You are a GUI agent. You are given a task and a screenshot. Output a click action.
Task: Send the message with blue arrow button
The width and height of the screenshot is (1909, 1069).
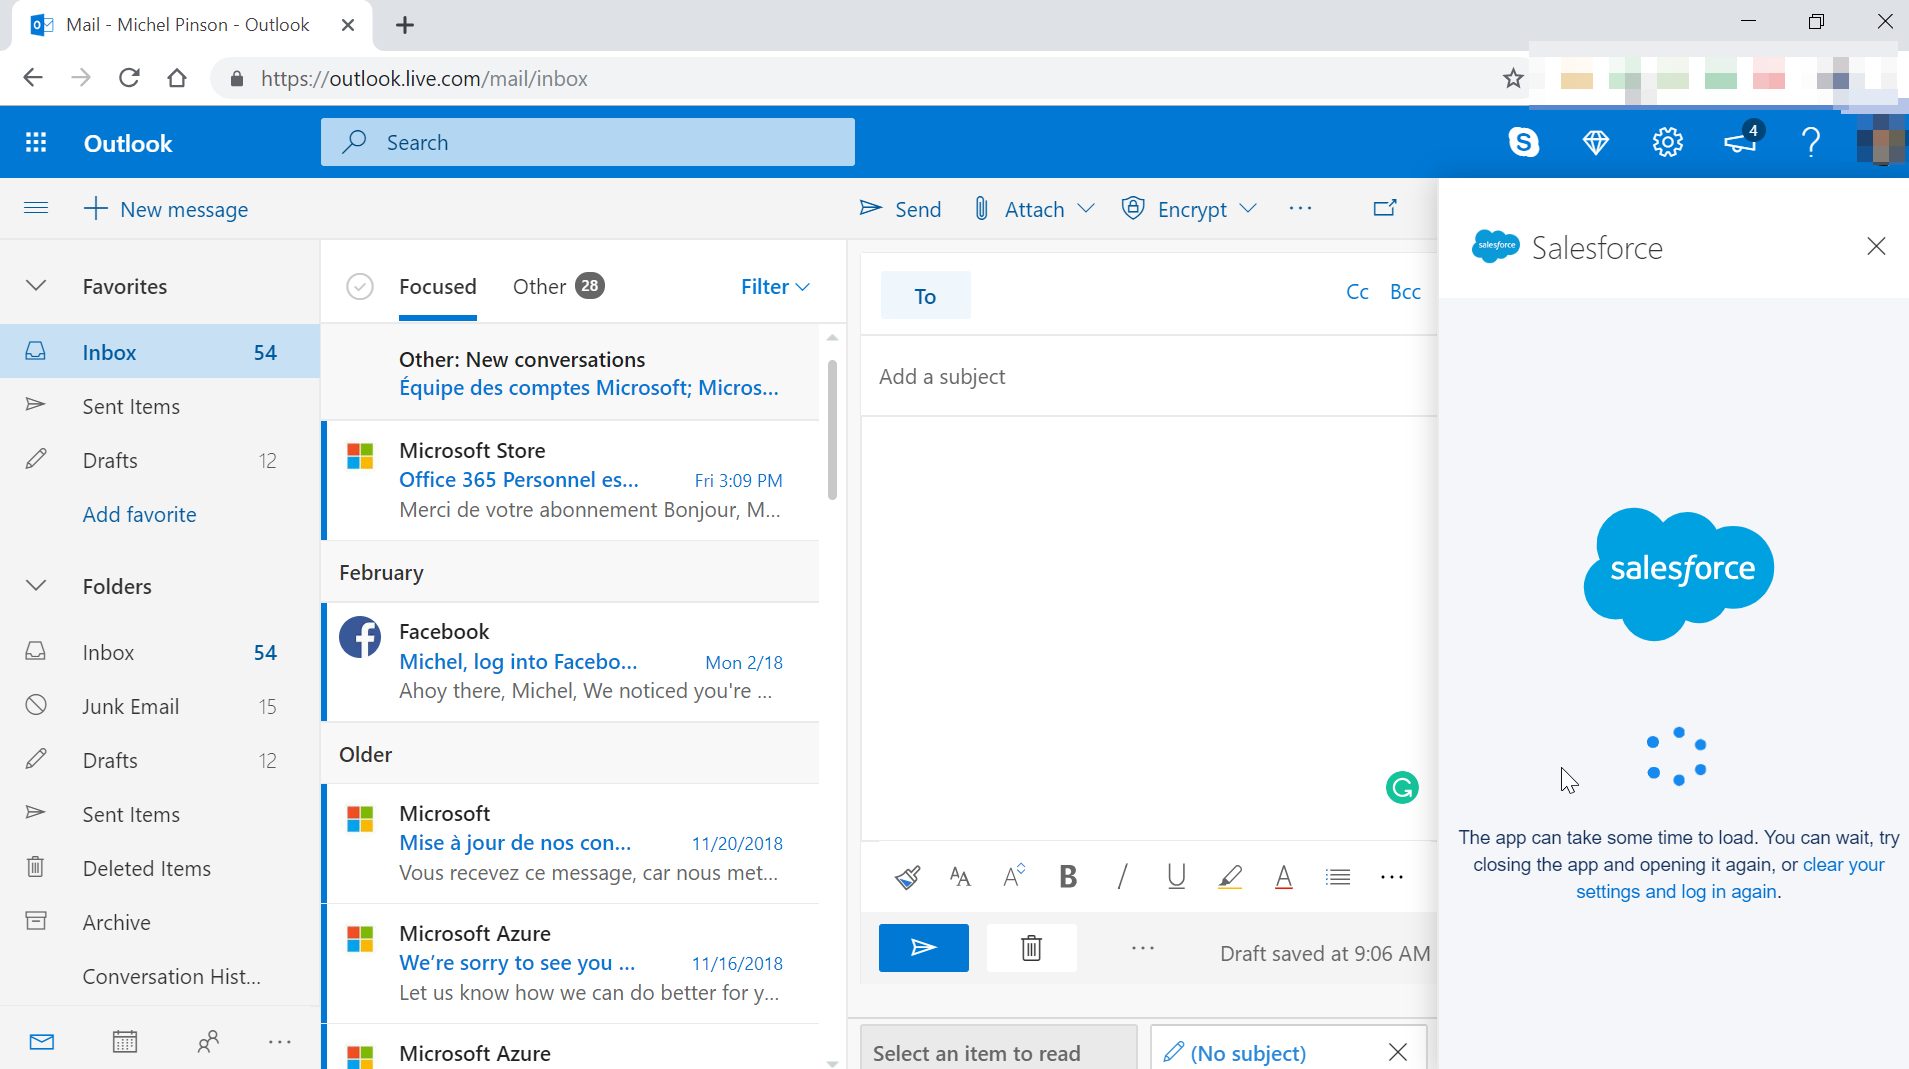coord(924,948)
